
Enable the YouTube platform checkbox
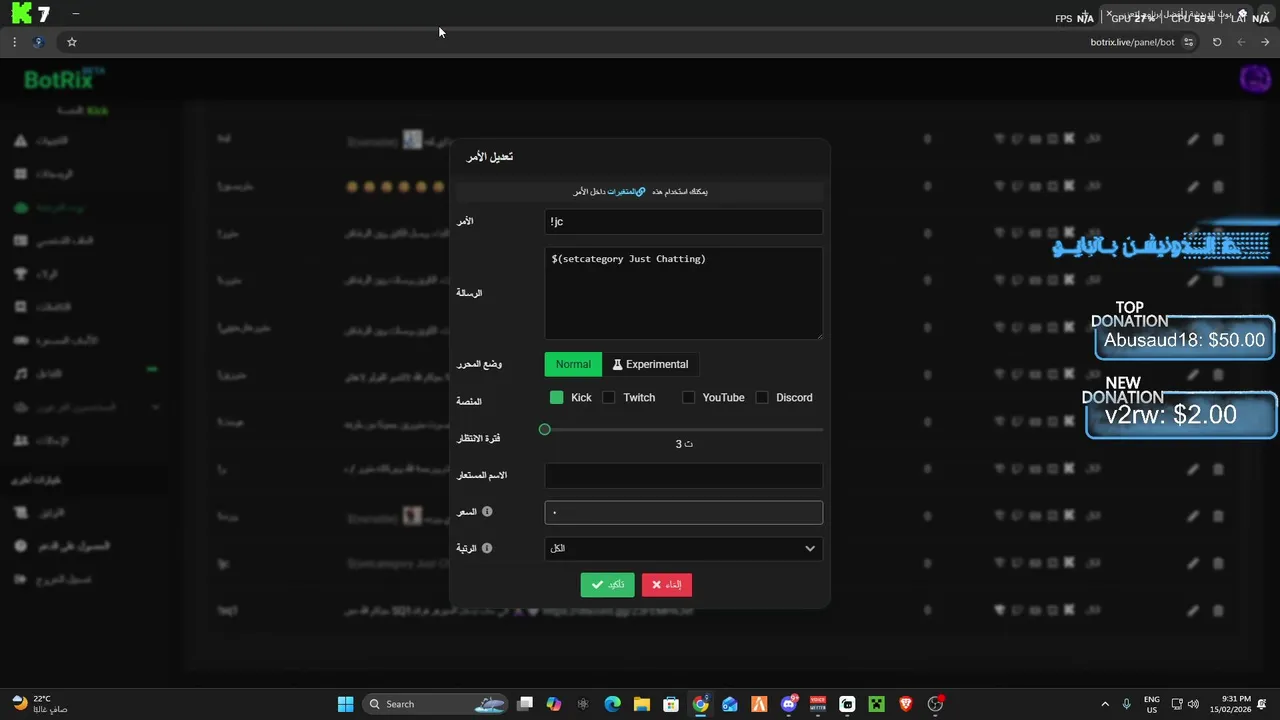click(x=688, y=398)
